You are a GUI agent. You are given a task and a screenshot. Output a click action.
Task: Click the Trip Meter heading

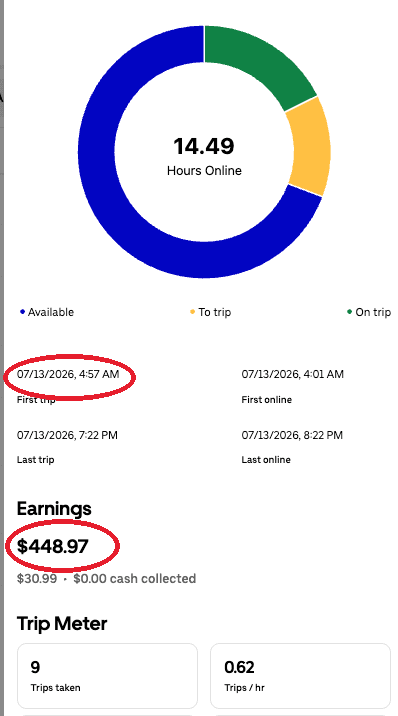[x=62, y=623]
